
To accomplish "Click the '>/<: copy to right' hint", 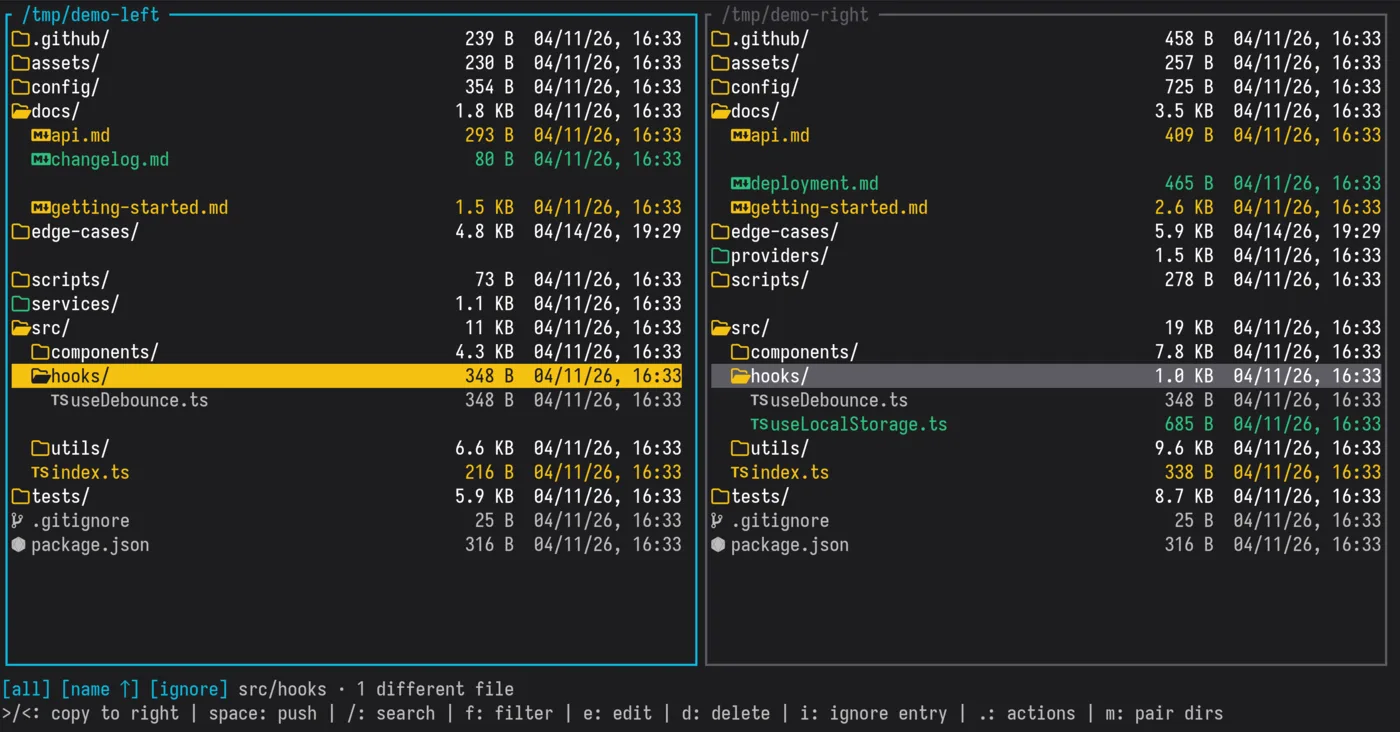I will (x=91, y=713).
